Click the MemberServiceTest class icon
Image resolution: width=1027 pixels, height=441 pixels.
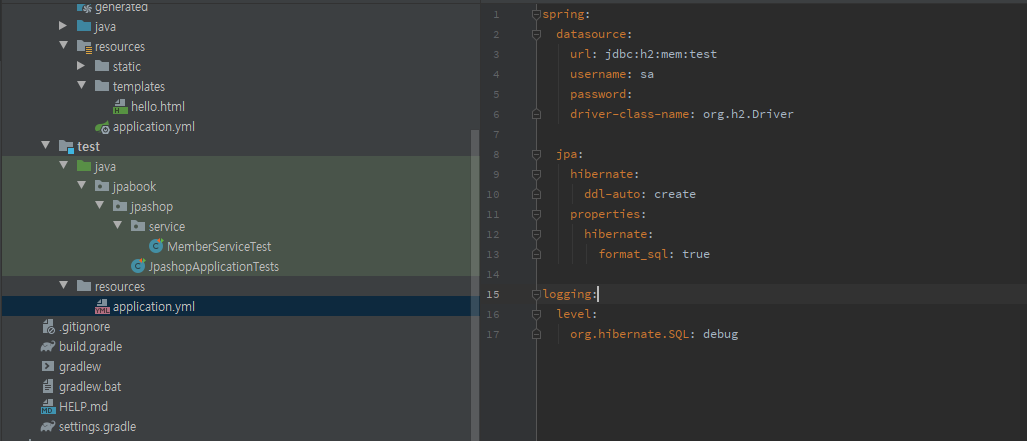point(156,246)
